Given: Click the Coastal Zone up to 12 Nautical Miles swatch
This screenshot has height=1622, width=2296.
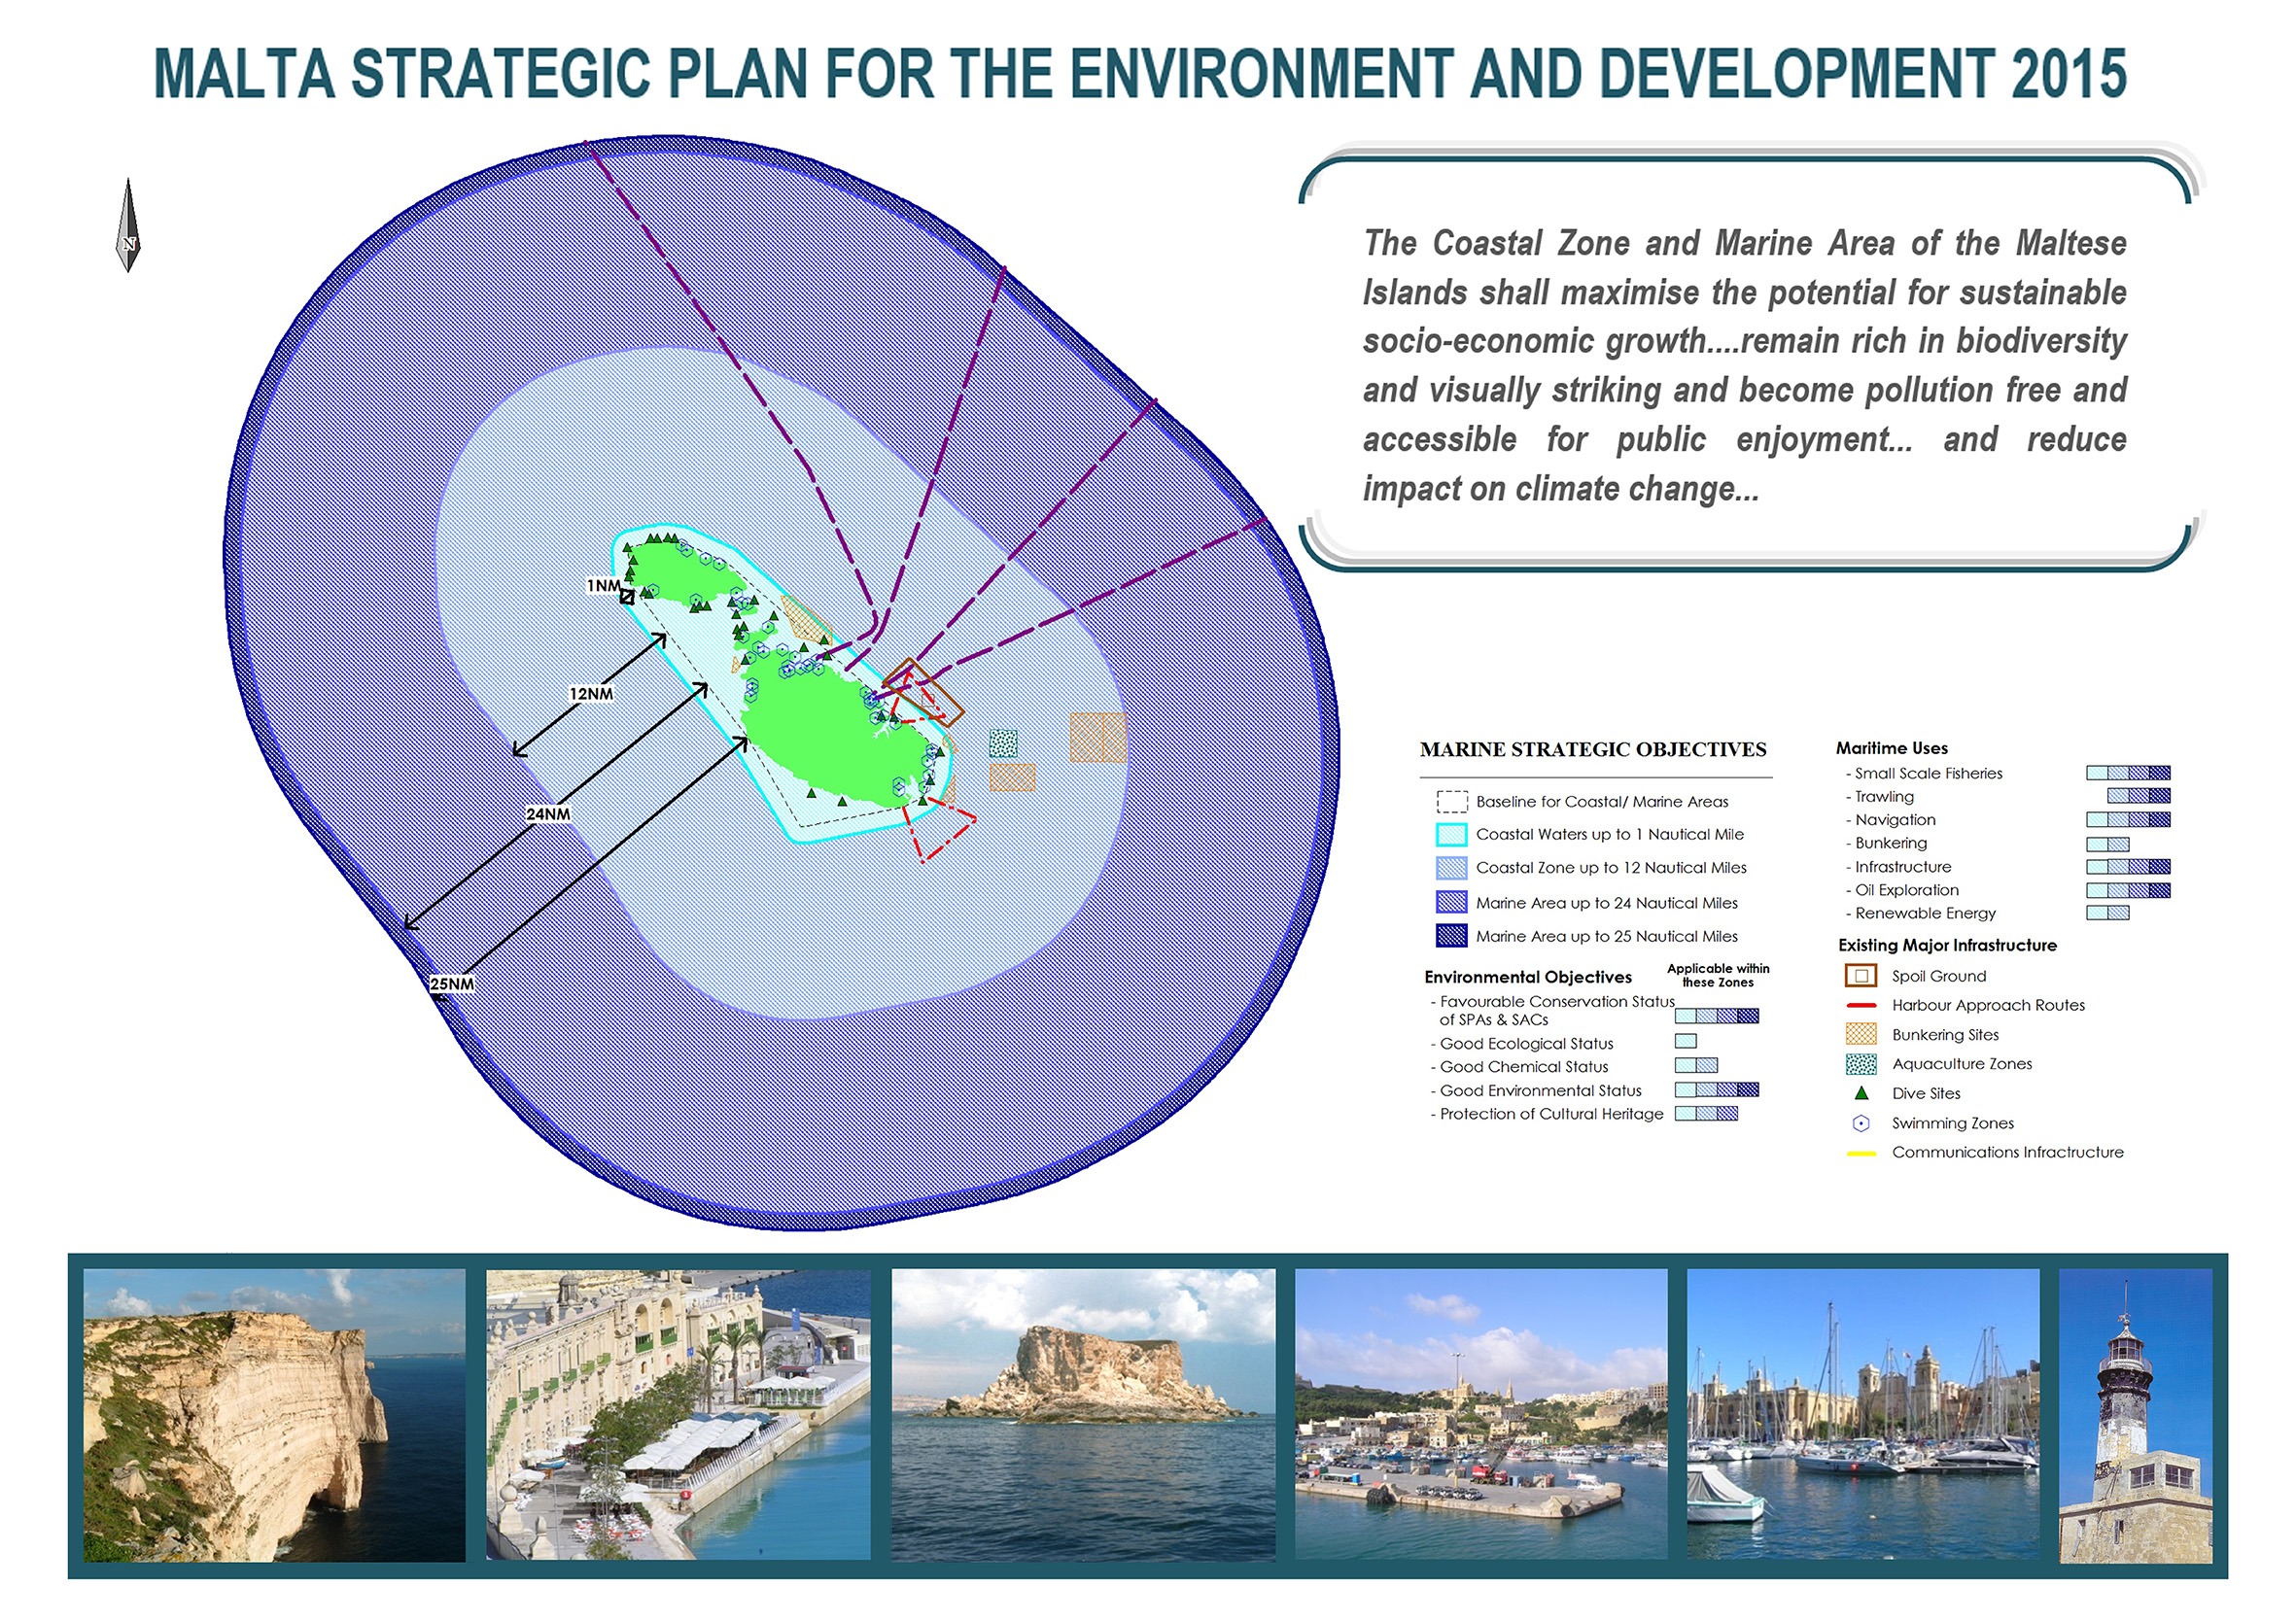Looking at the screenshot, I should (1452, 868).
